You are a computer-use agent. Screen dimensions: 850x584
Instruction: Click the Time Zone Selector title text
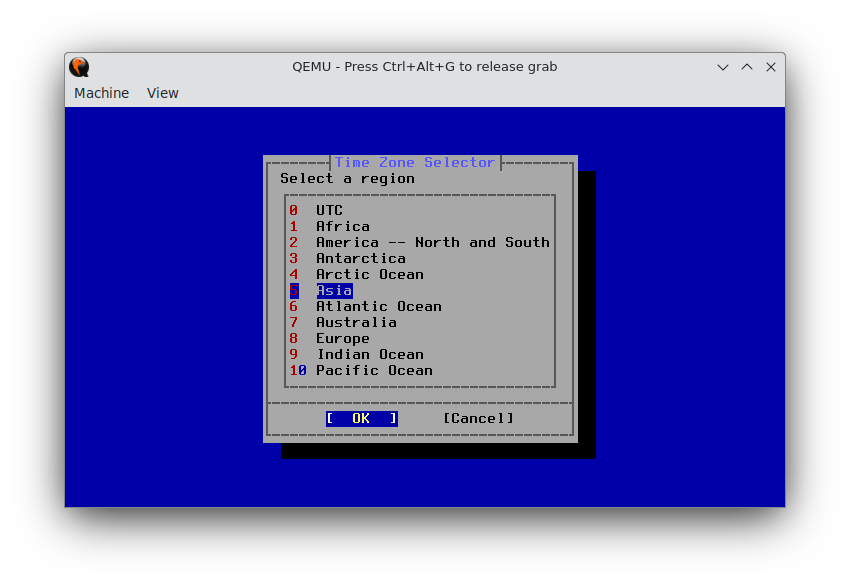pyautogui.click(x=416, y=162)
